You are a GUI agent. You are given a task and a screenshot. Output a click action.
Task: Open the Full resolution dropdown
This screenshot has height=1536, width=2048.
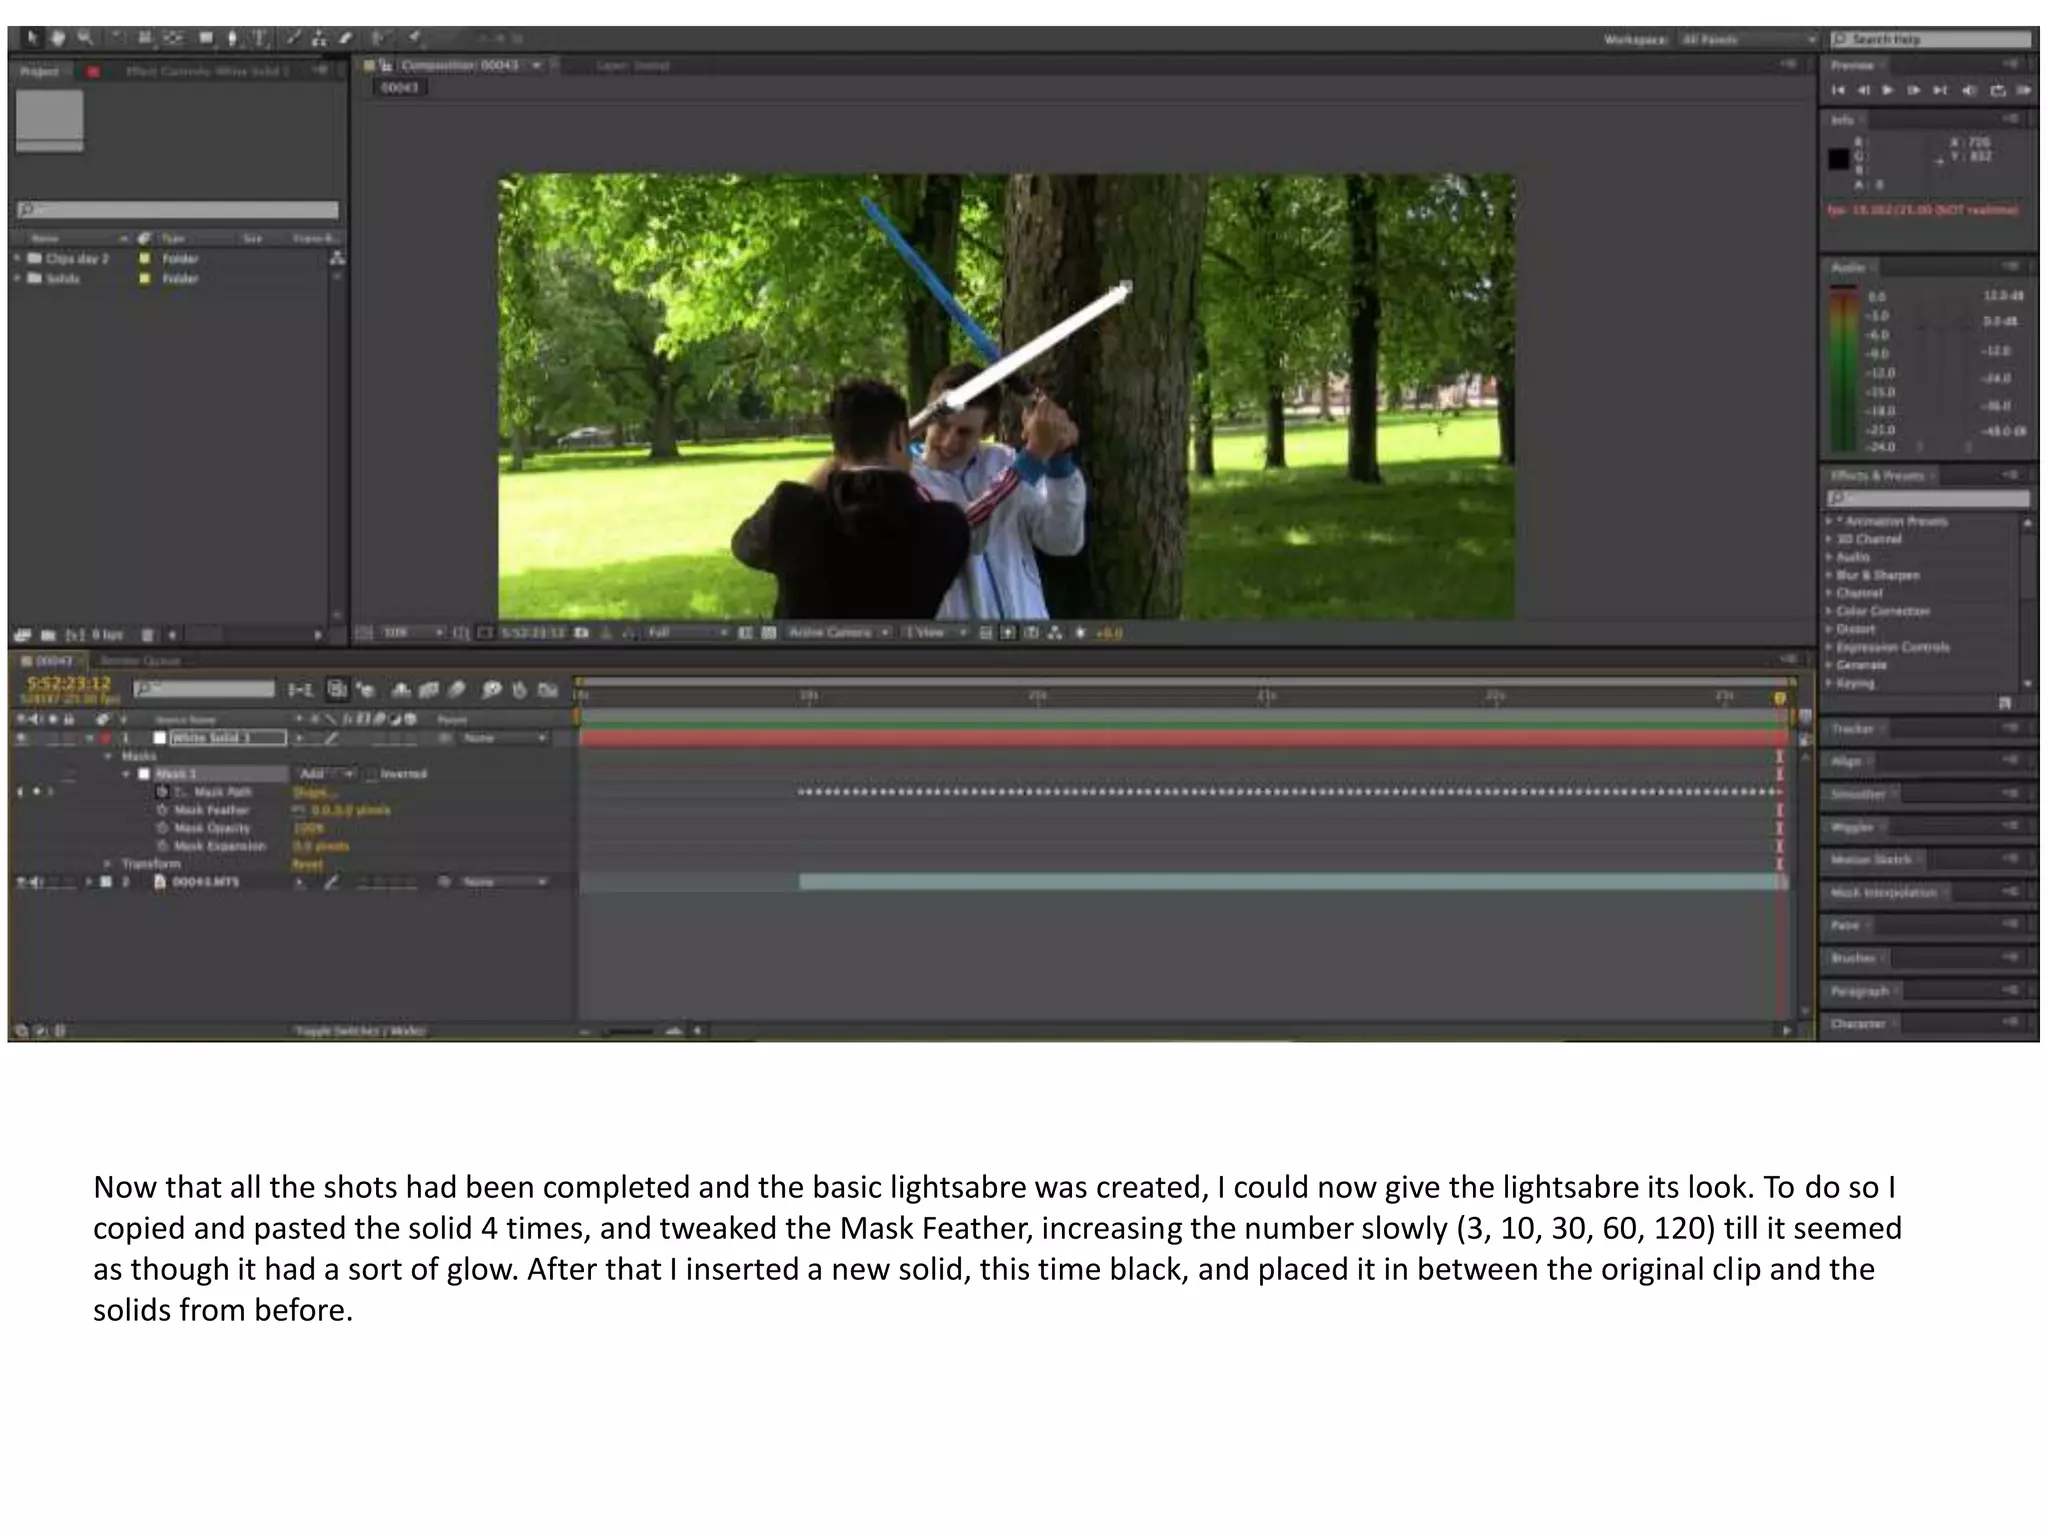688,633
